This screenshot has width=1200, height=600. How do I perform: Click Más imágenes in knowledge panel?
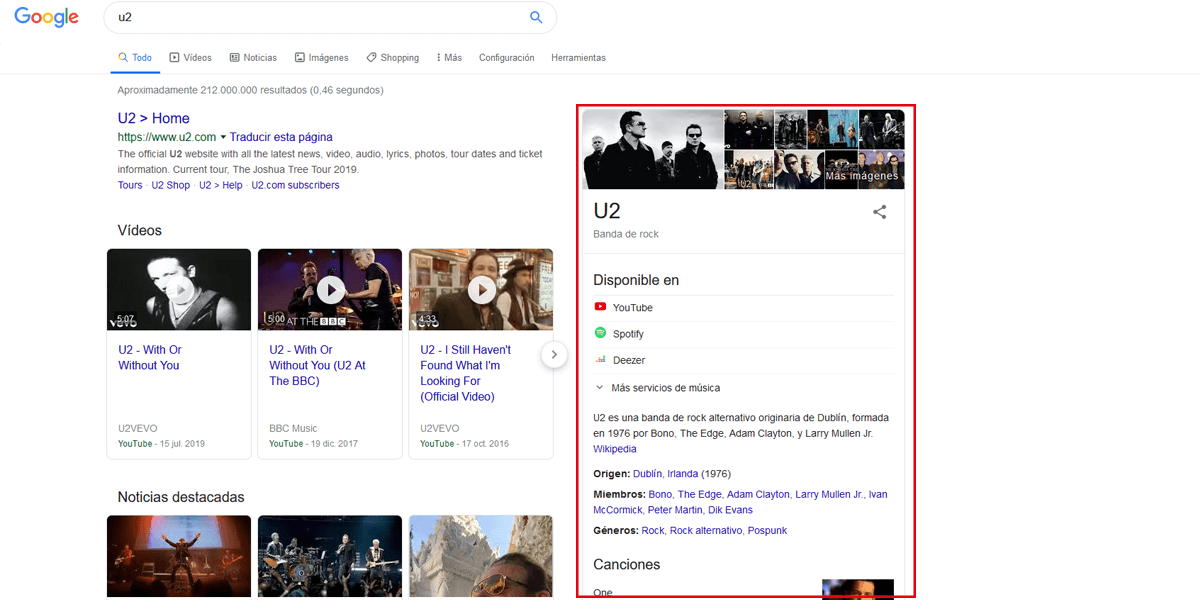click(861, 176)
